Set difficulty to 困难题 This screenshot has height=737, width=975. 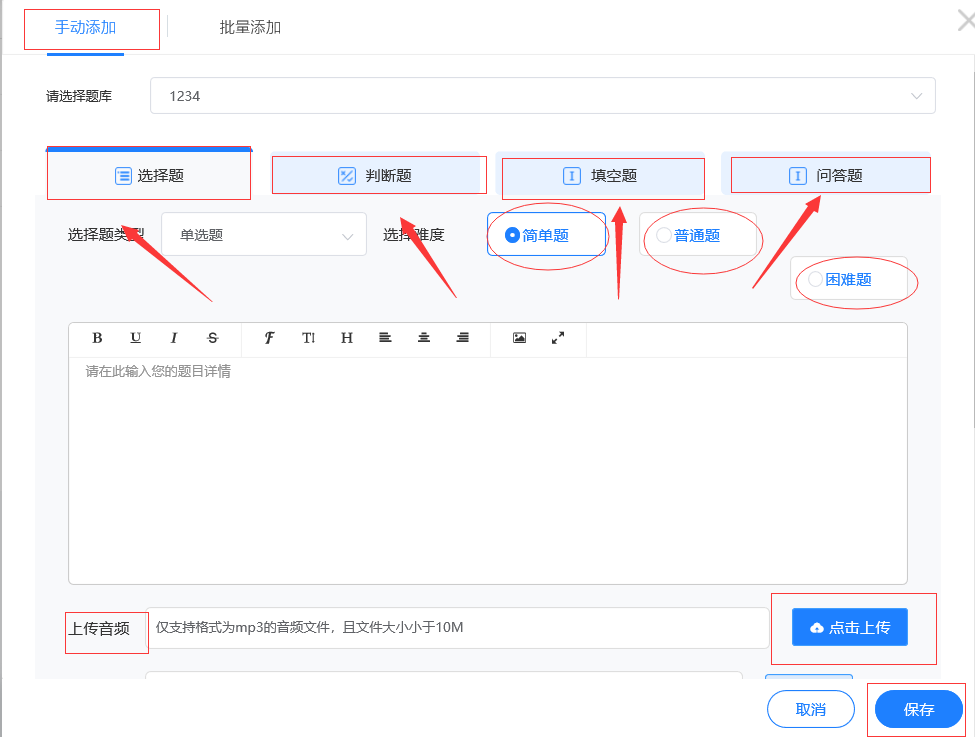tap(815, 279)
